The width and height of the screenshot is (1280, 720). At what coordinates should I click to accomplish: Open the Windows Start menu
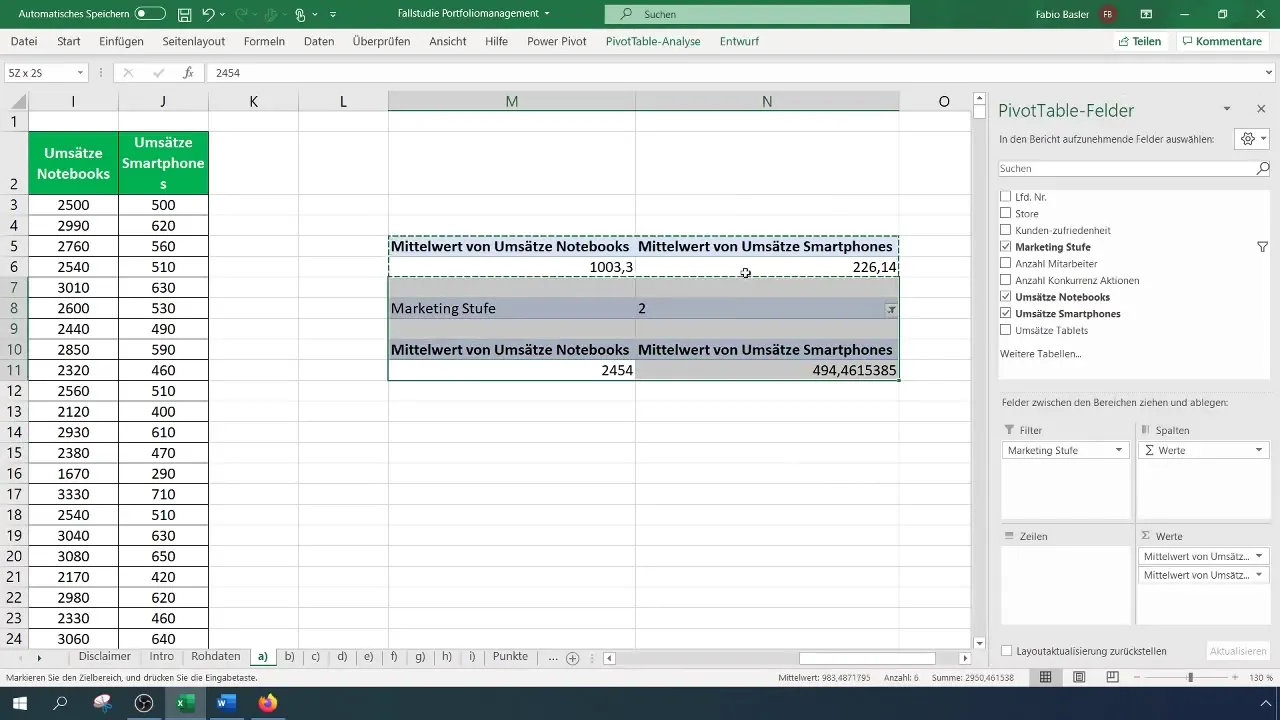pos(20,703)
